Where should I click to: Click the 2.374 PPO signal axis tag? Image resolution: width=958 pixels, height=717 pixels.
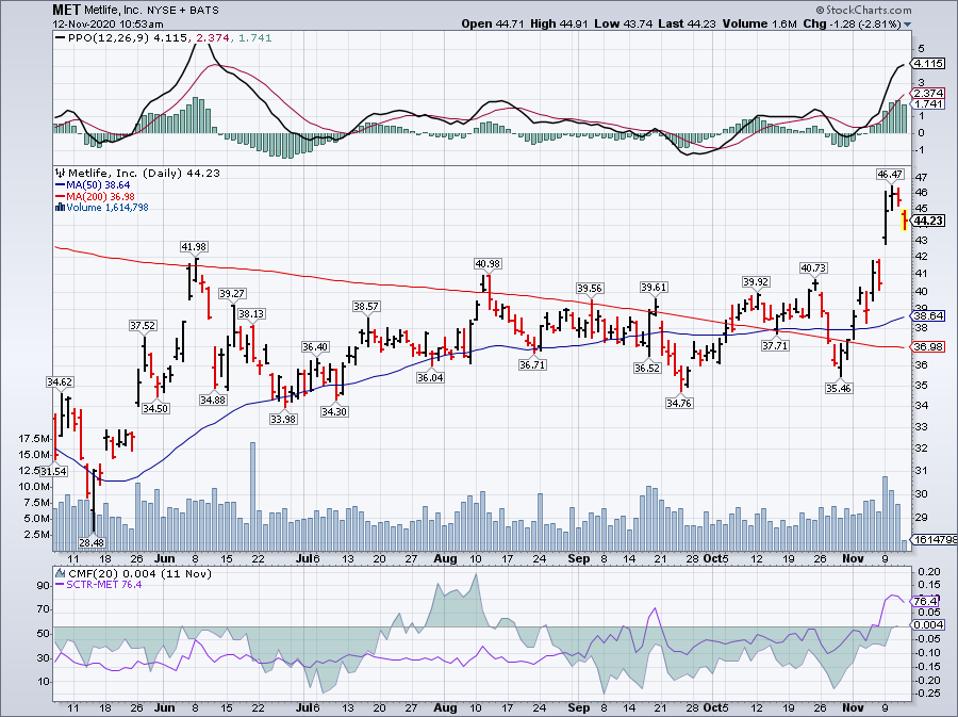pos(928,93)
